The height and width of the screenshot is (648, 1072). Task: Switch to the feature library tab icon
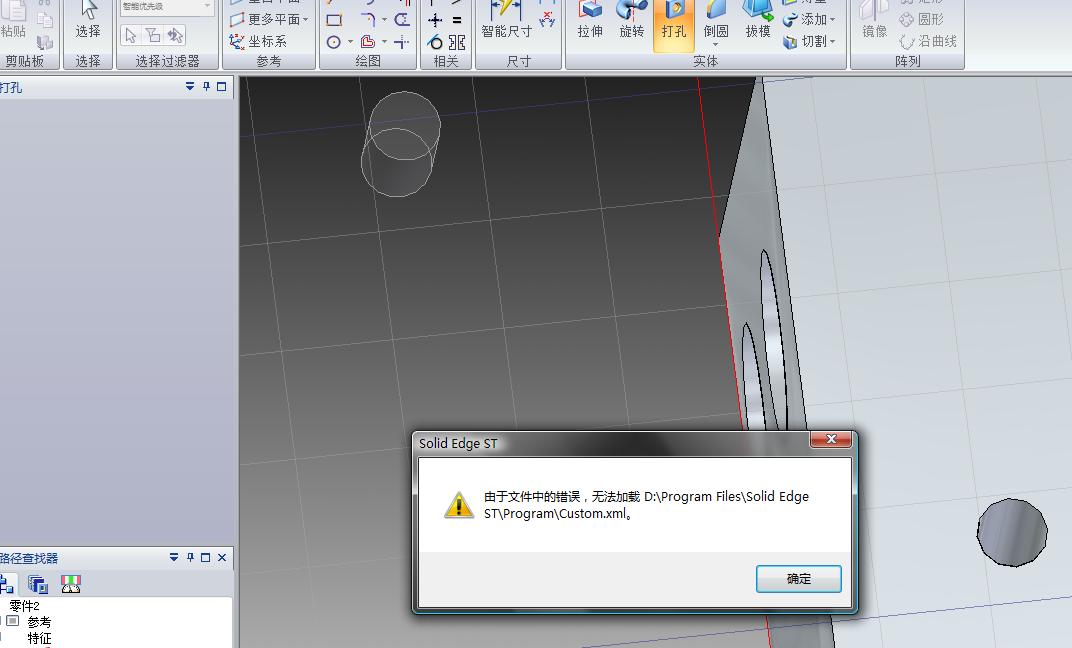click(x=38, y=584)
